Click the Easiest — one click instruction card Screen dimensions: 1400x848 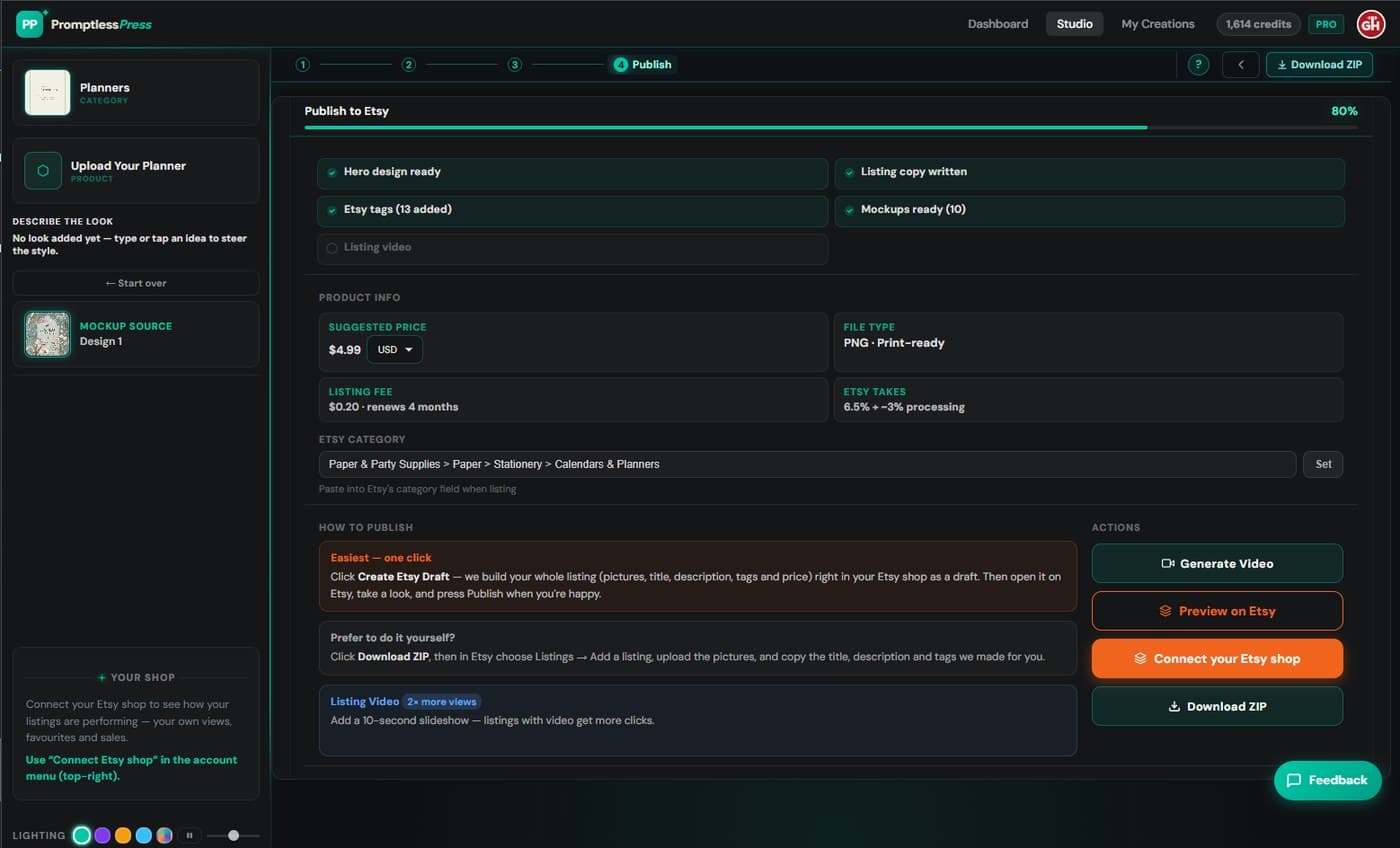[698, 576]
